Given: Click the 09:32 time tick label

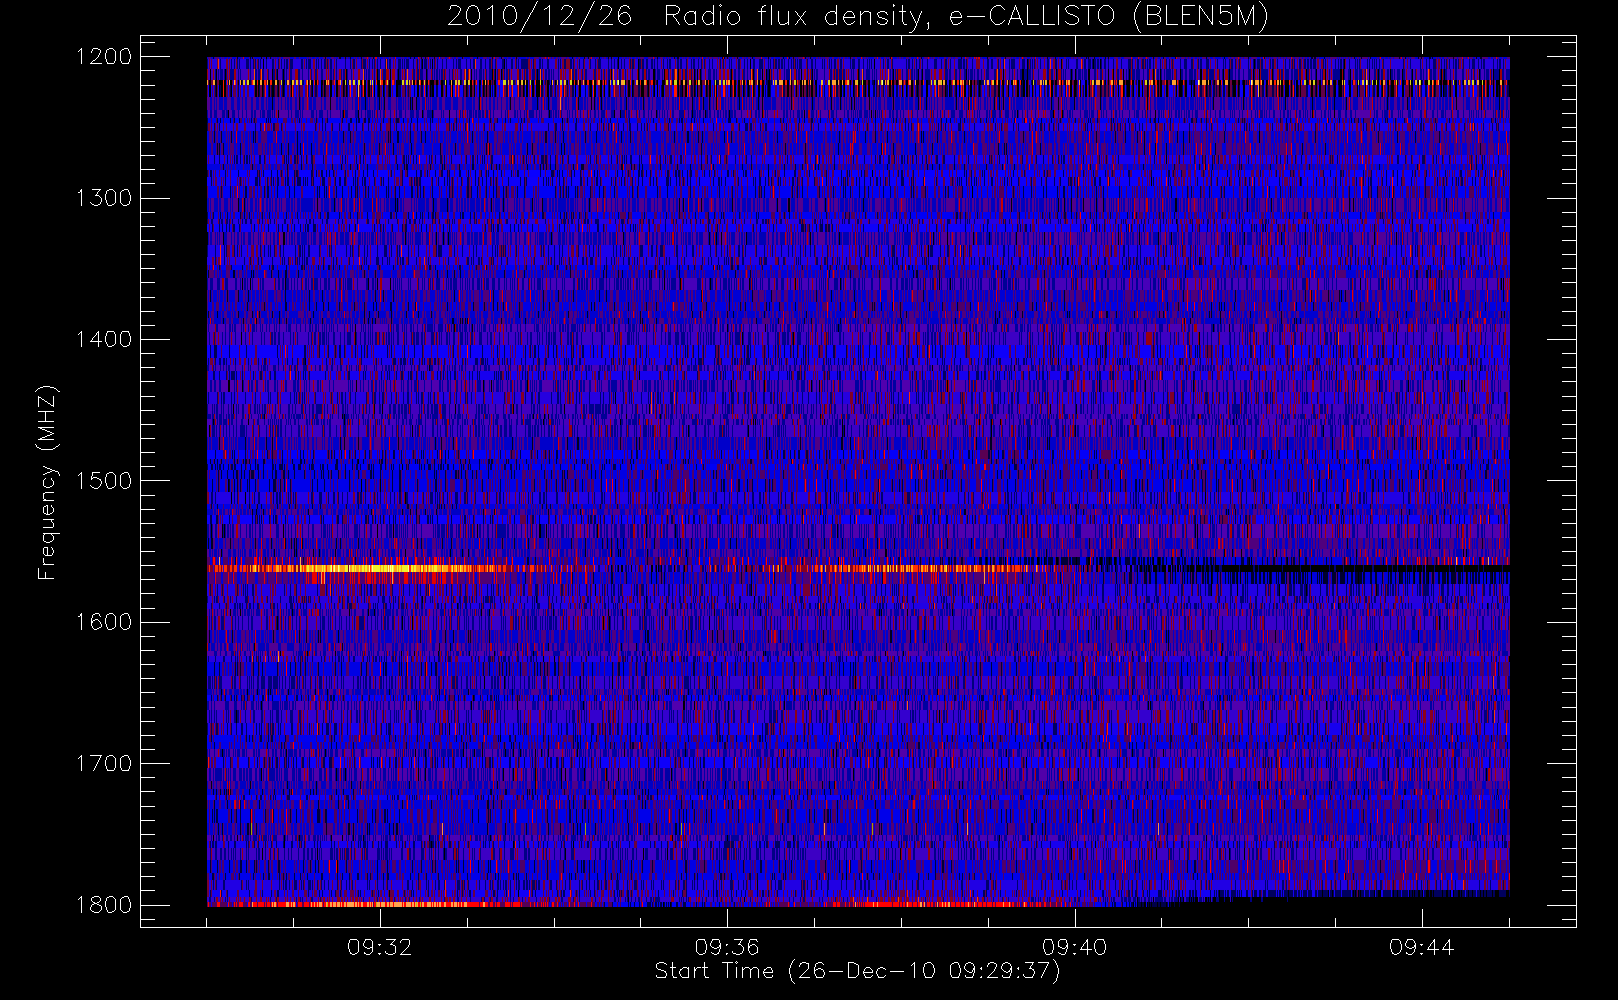Looking at the screenshot, I should [x=380, y=947].
